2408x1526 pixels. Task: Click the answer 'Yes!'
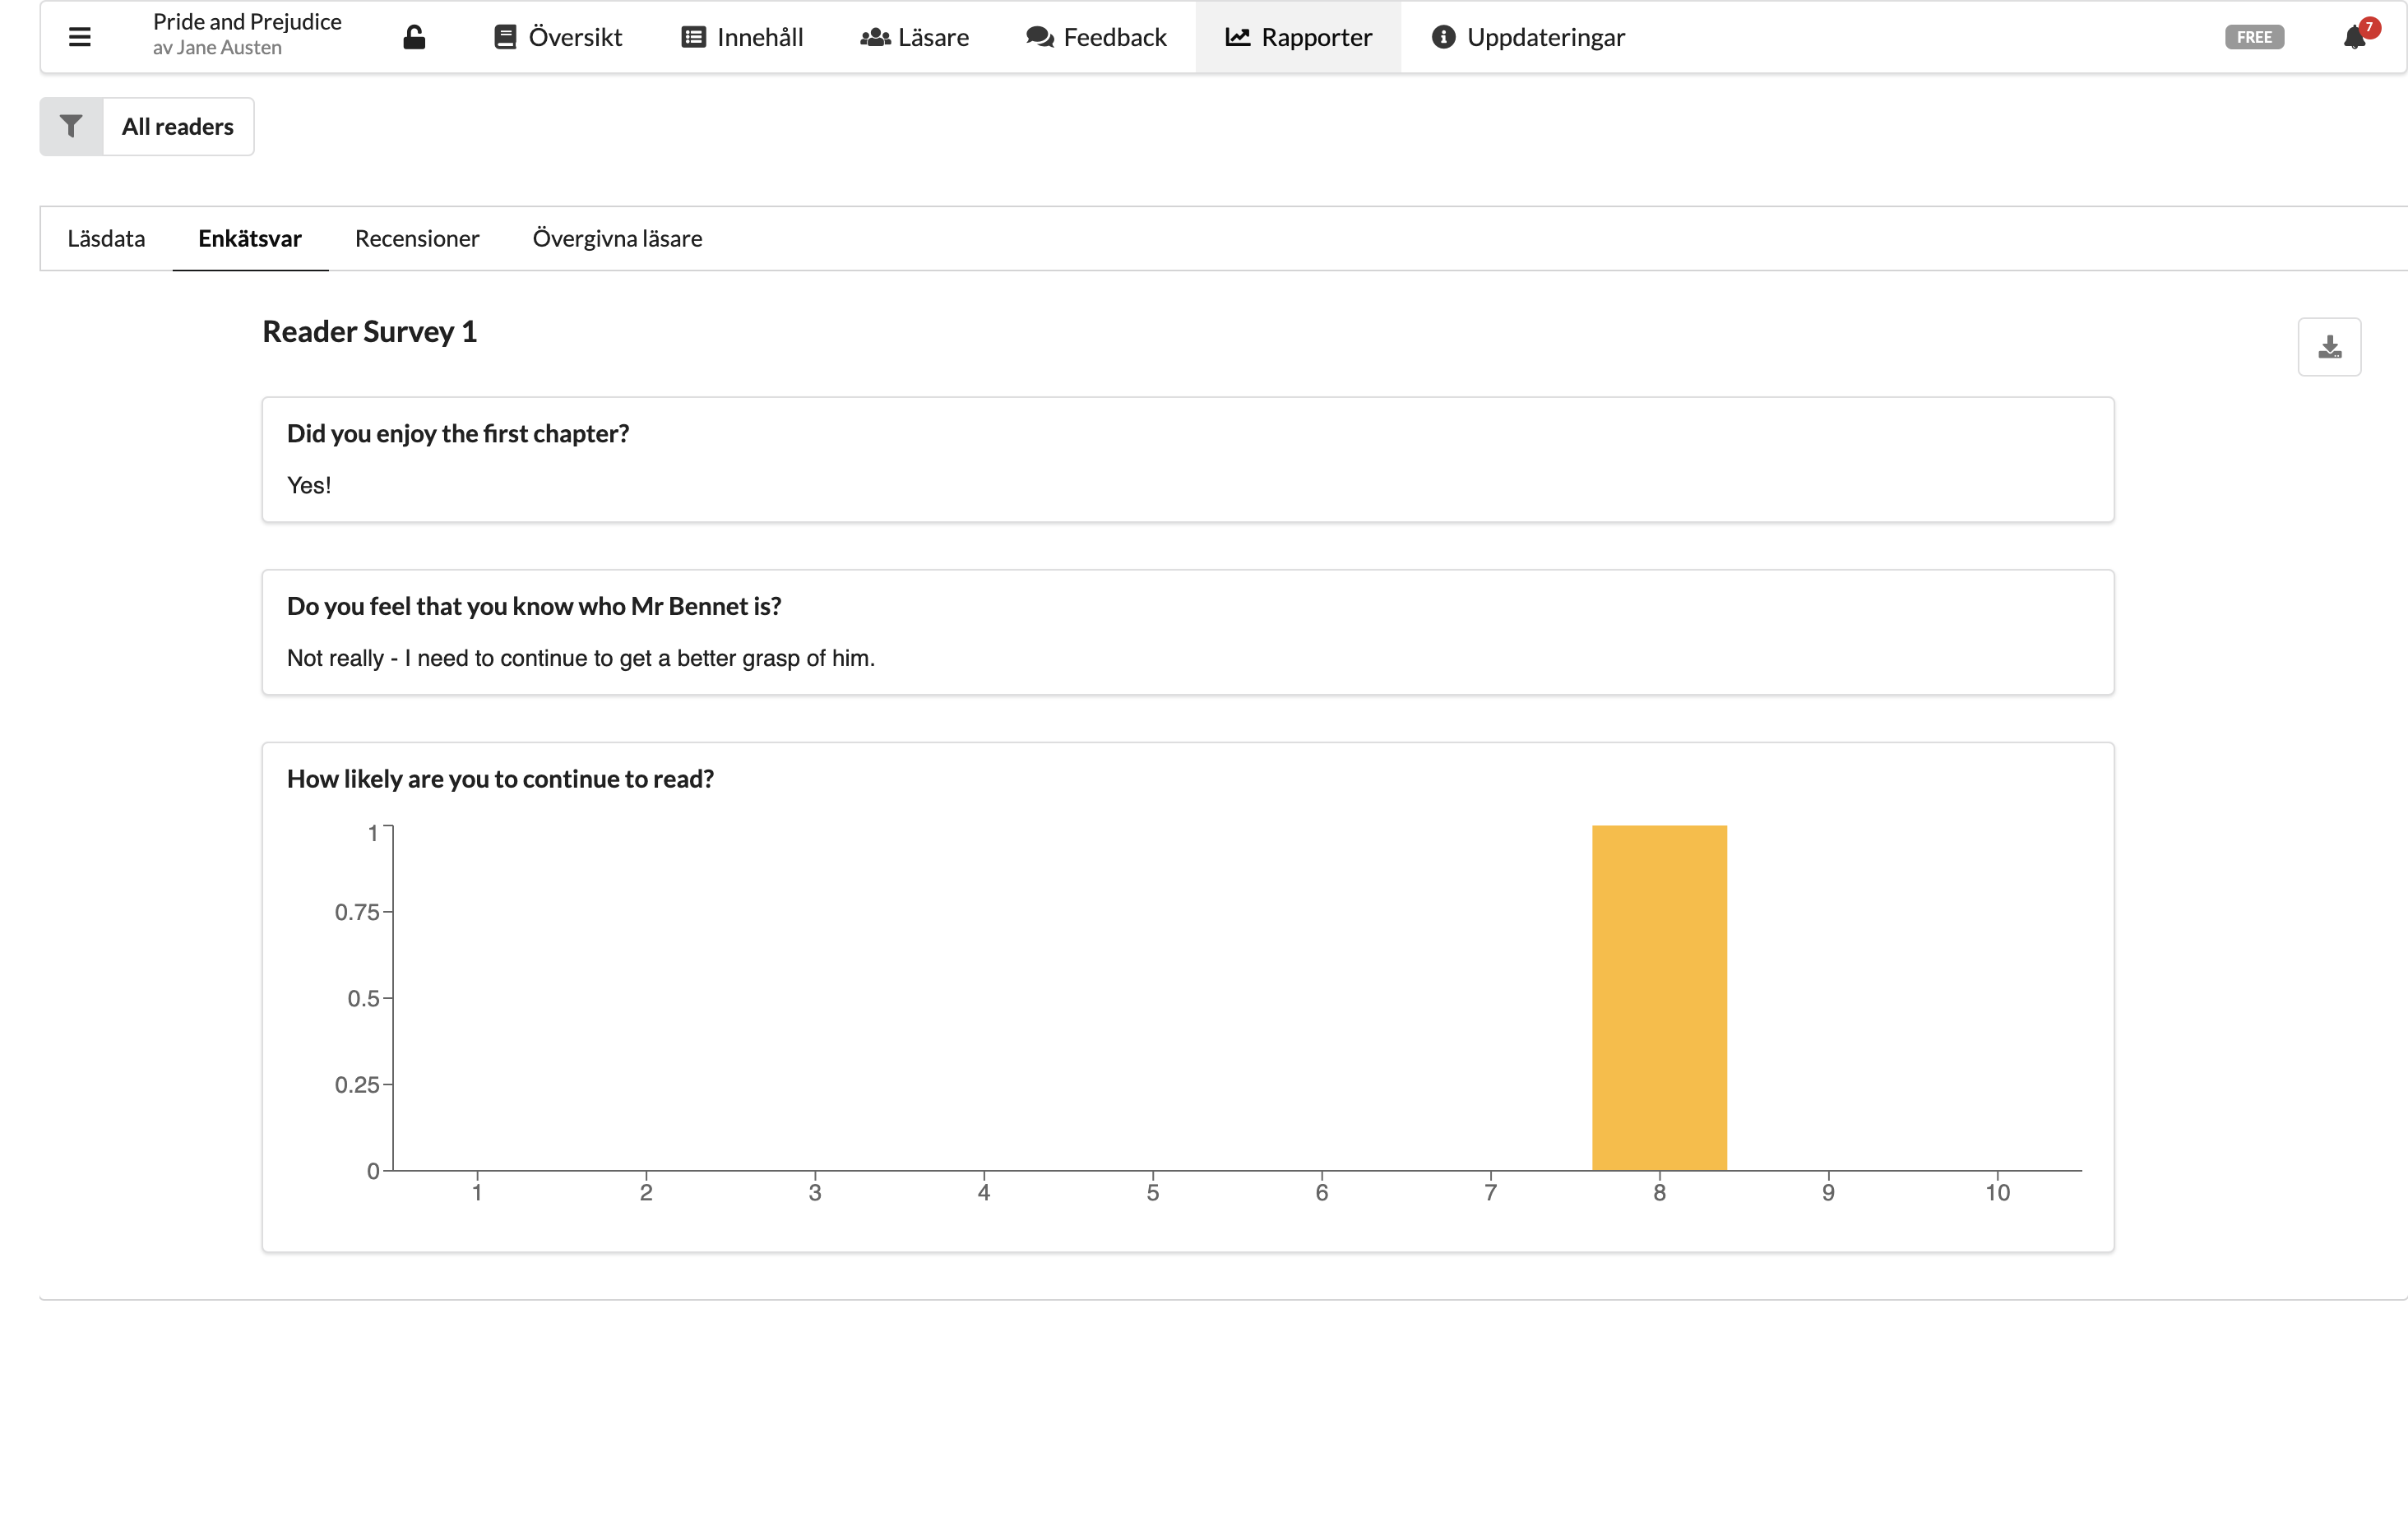309,485
